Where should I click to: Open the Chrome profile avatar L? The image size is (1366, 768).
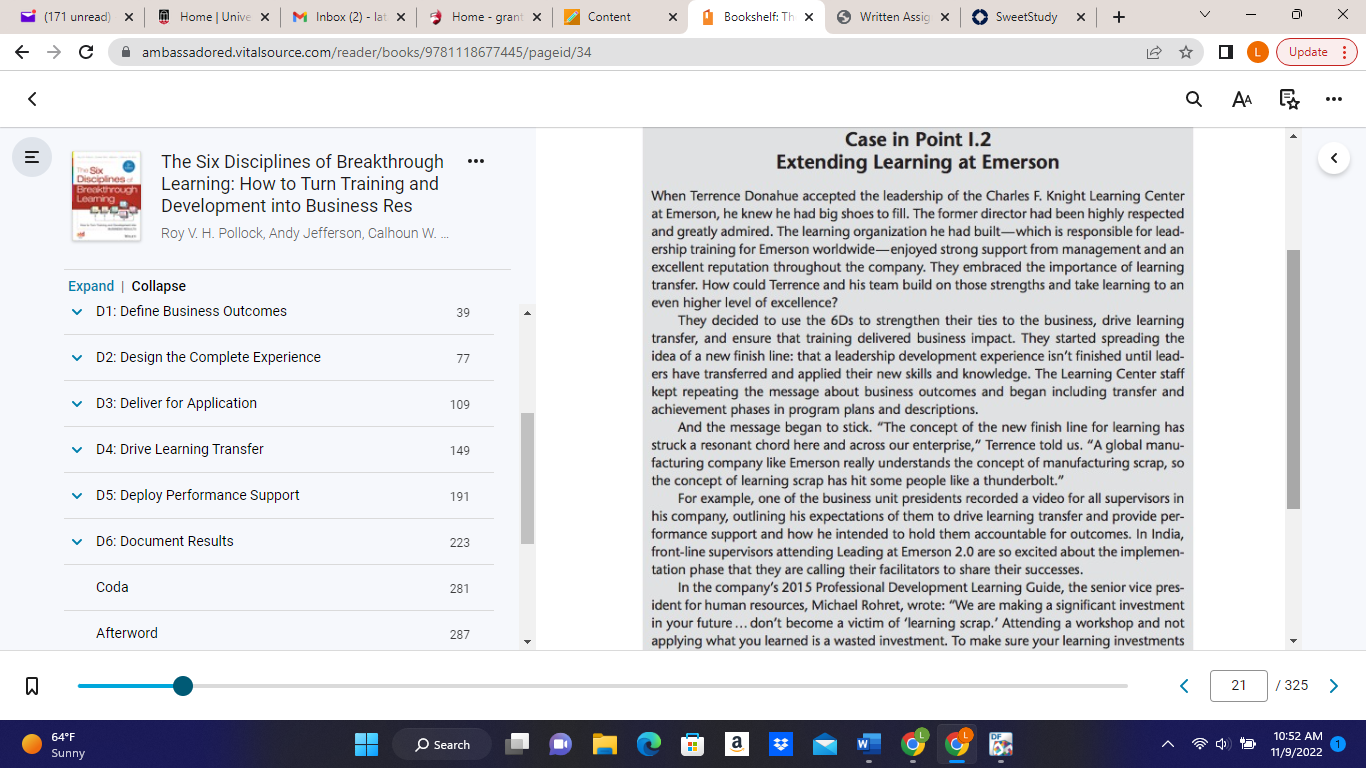(x=1258, y=52)
